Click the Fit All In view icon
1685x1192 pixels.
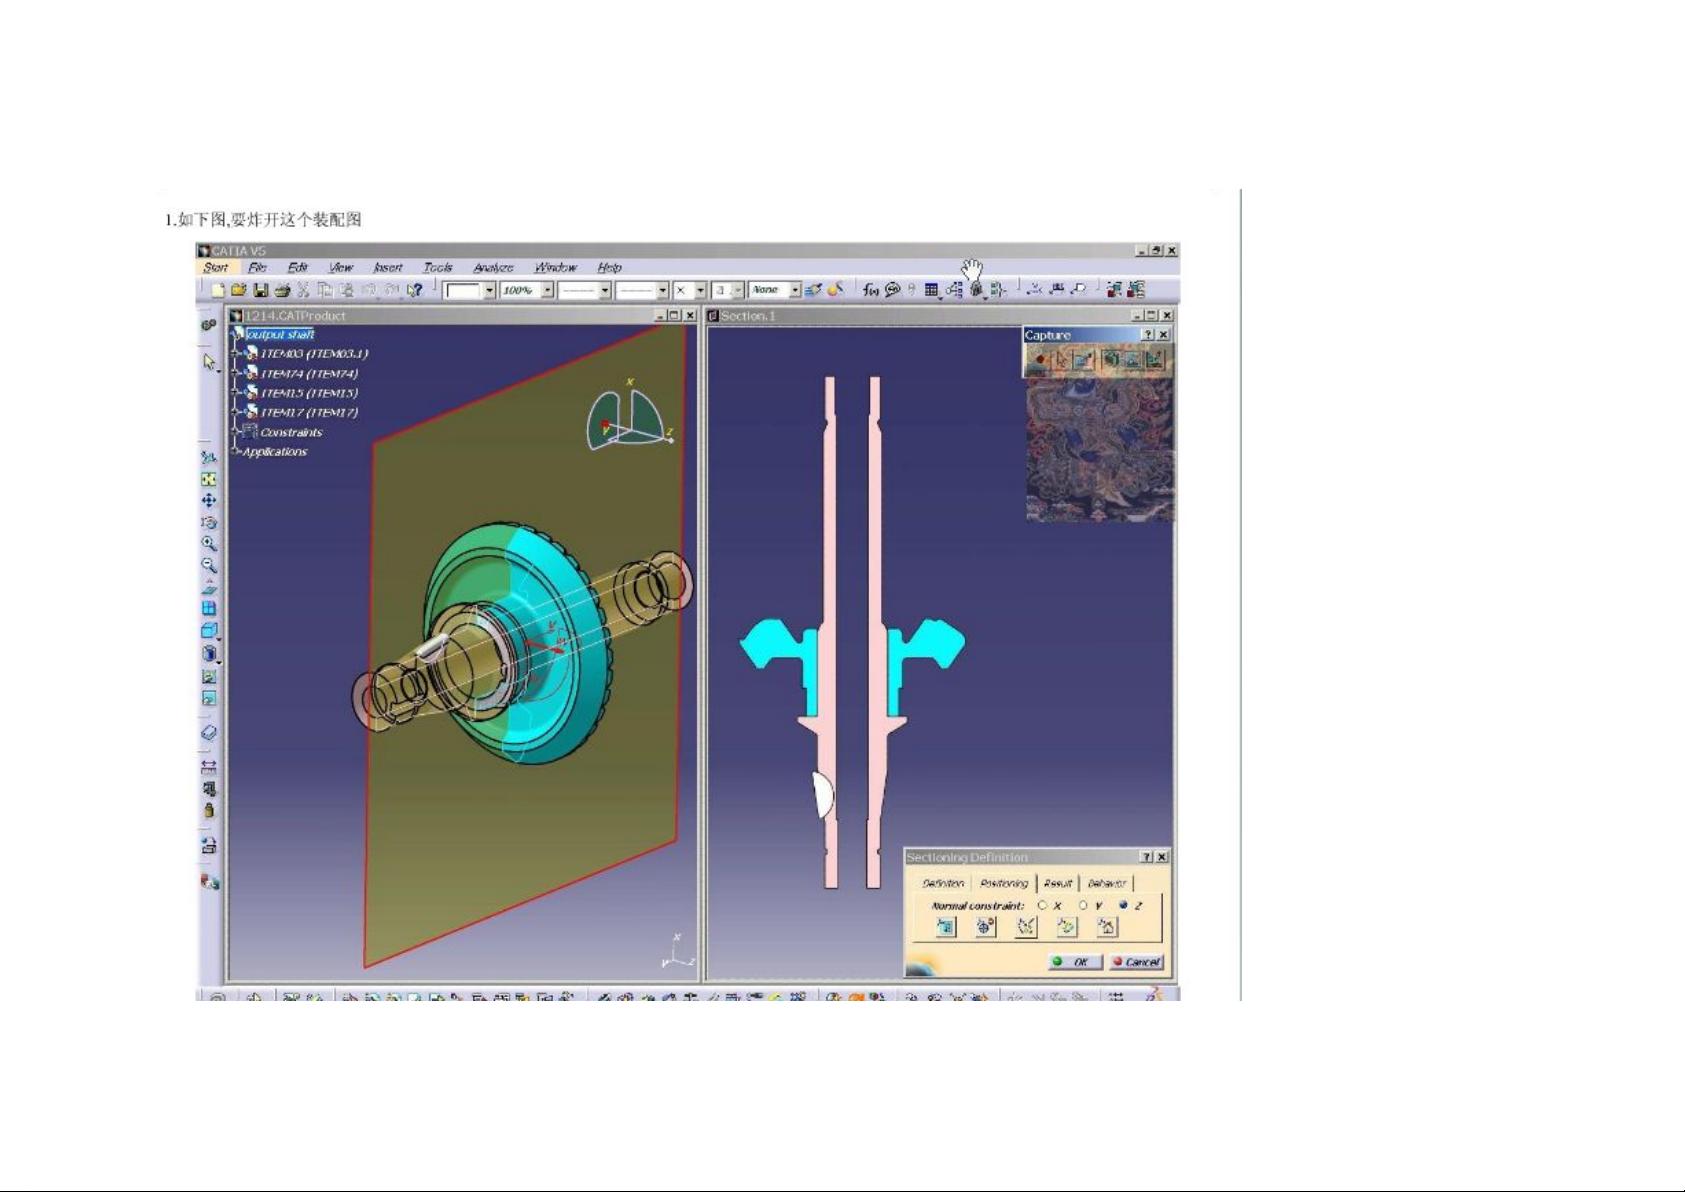pyautogui.click(x=208, y=479)
